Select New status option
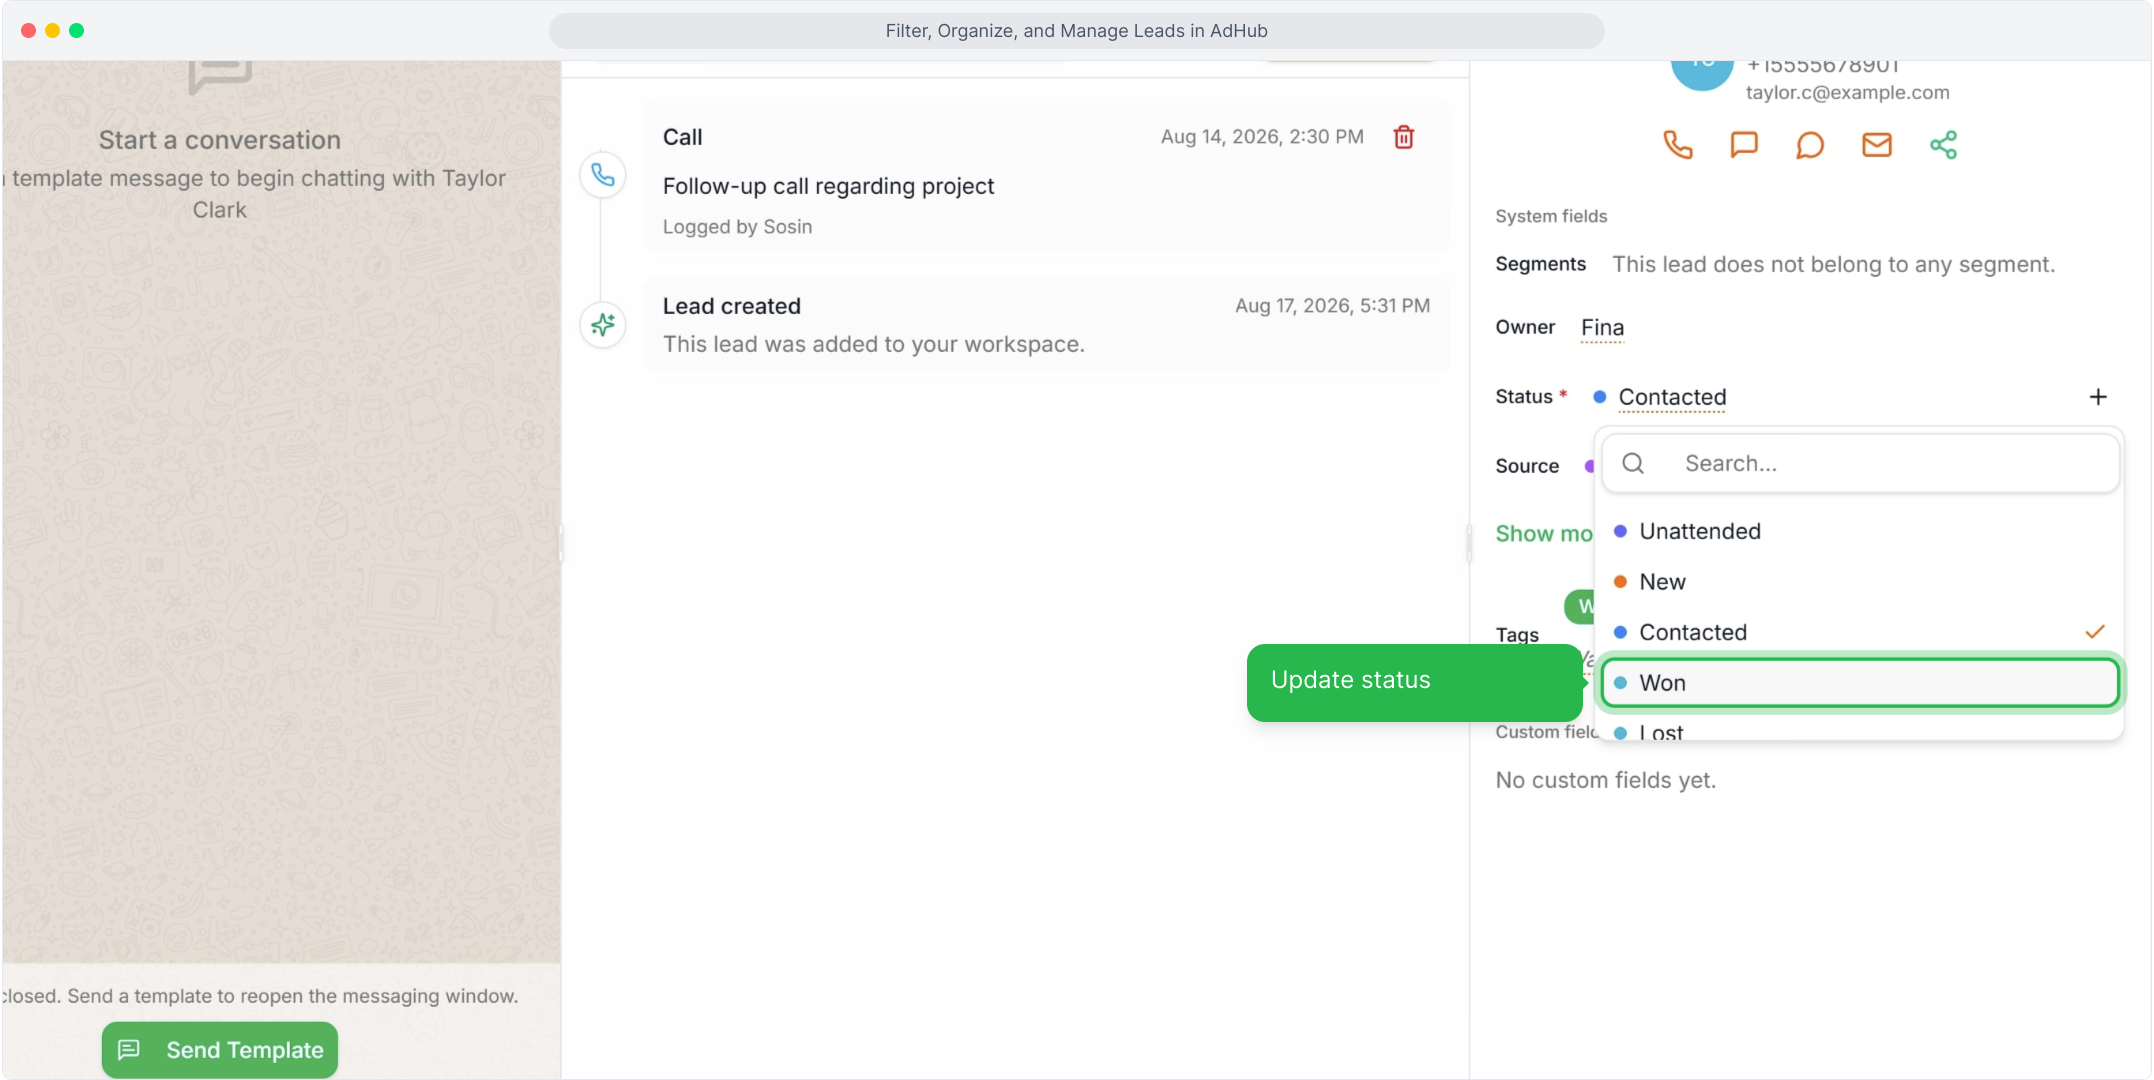 click(x=1860, y=582)
